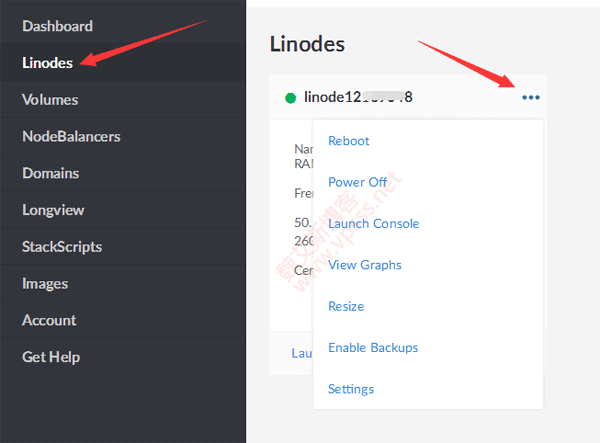Click Launch Console menu entry

pos(373,223)
